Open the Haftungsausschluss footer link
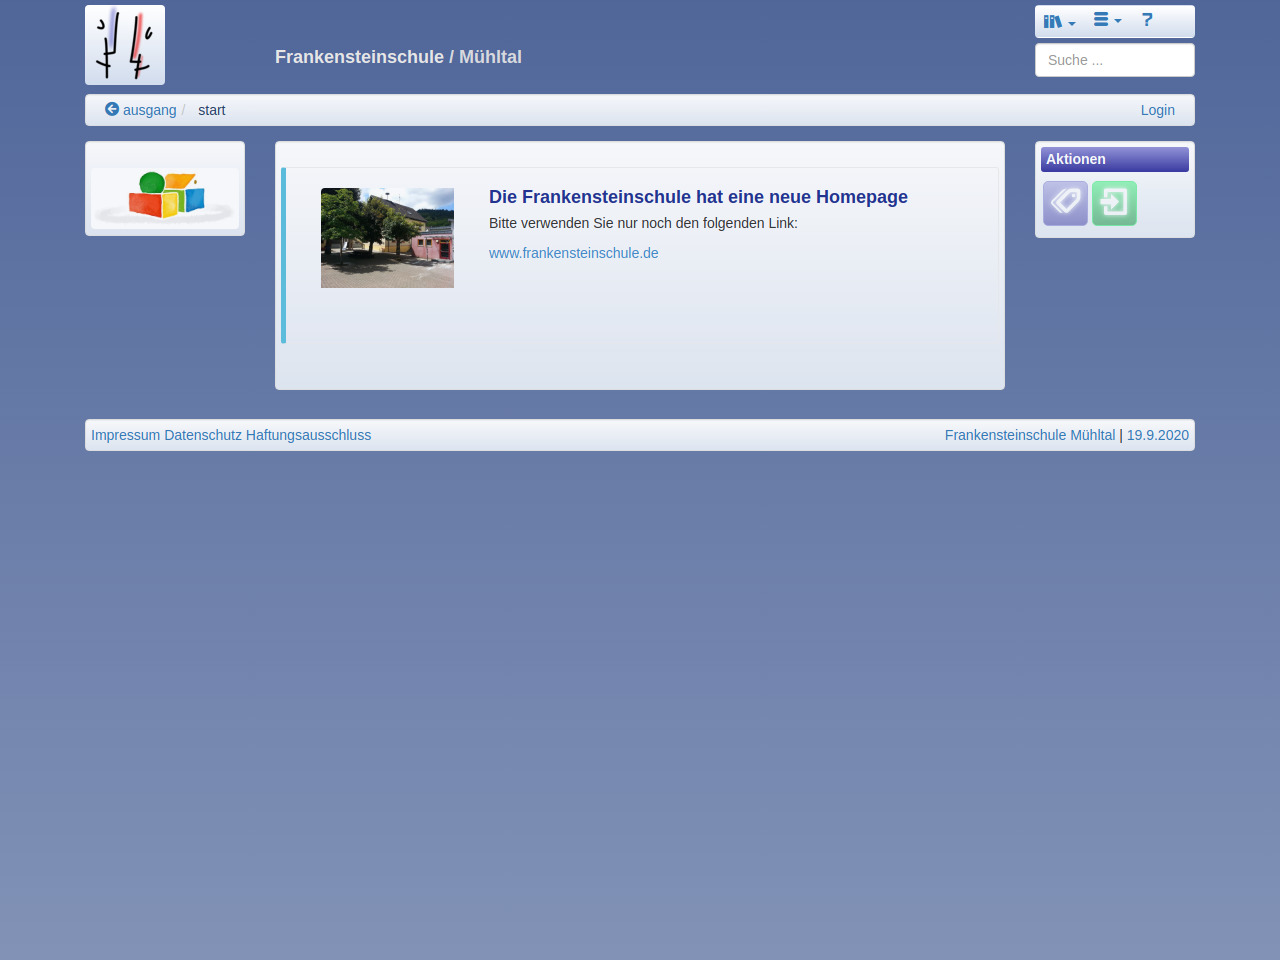The width and height of the screenshot is (1280, 960). click(x=308, y=435)
